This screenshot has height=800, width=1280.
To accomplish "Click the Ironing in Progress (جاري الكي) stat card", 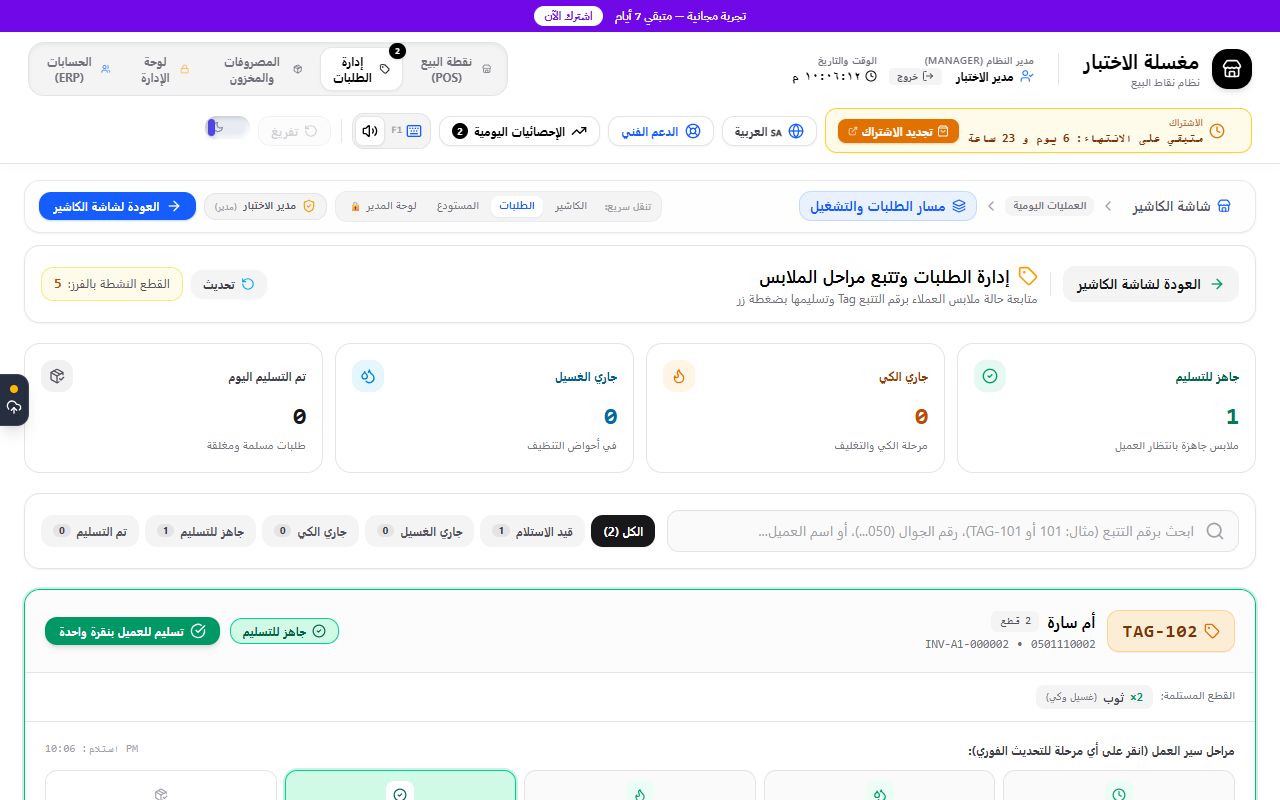I will [x=795, y=408].
